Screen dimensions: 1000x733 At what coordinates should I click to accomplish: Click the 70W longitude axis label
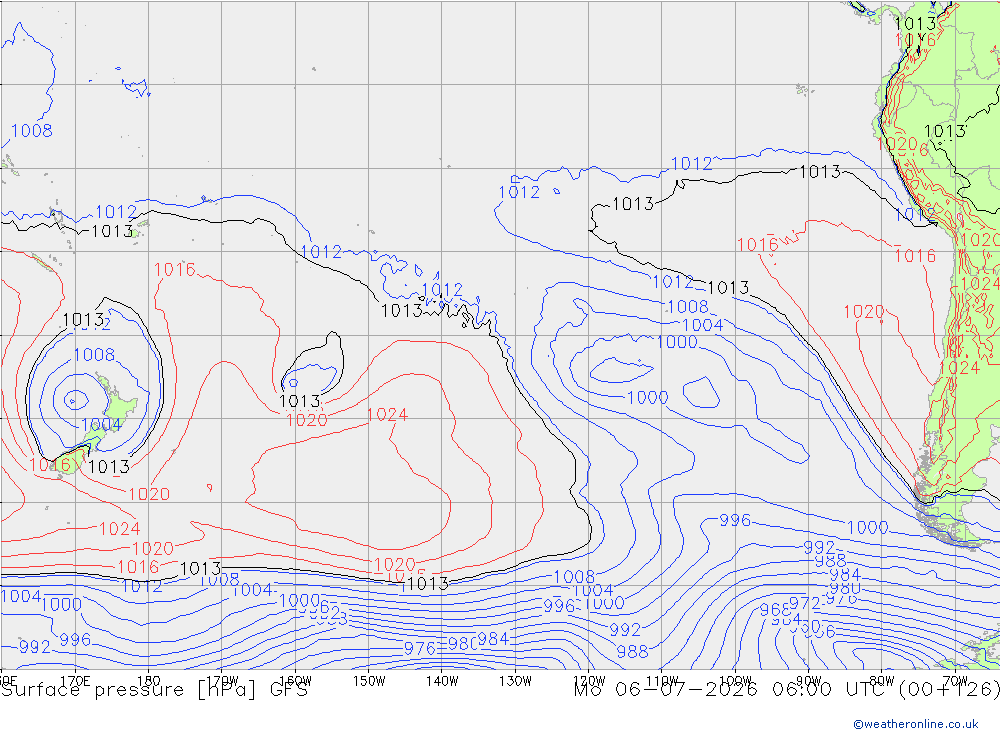click(x=955, y=681)
